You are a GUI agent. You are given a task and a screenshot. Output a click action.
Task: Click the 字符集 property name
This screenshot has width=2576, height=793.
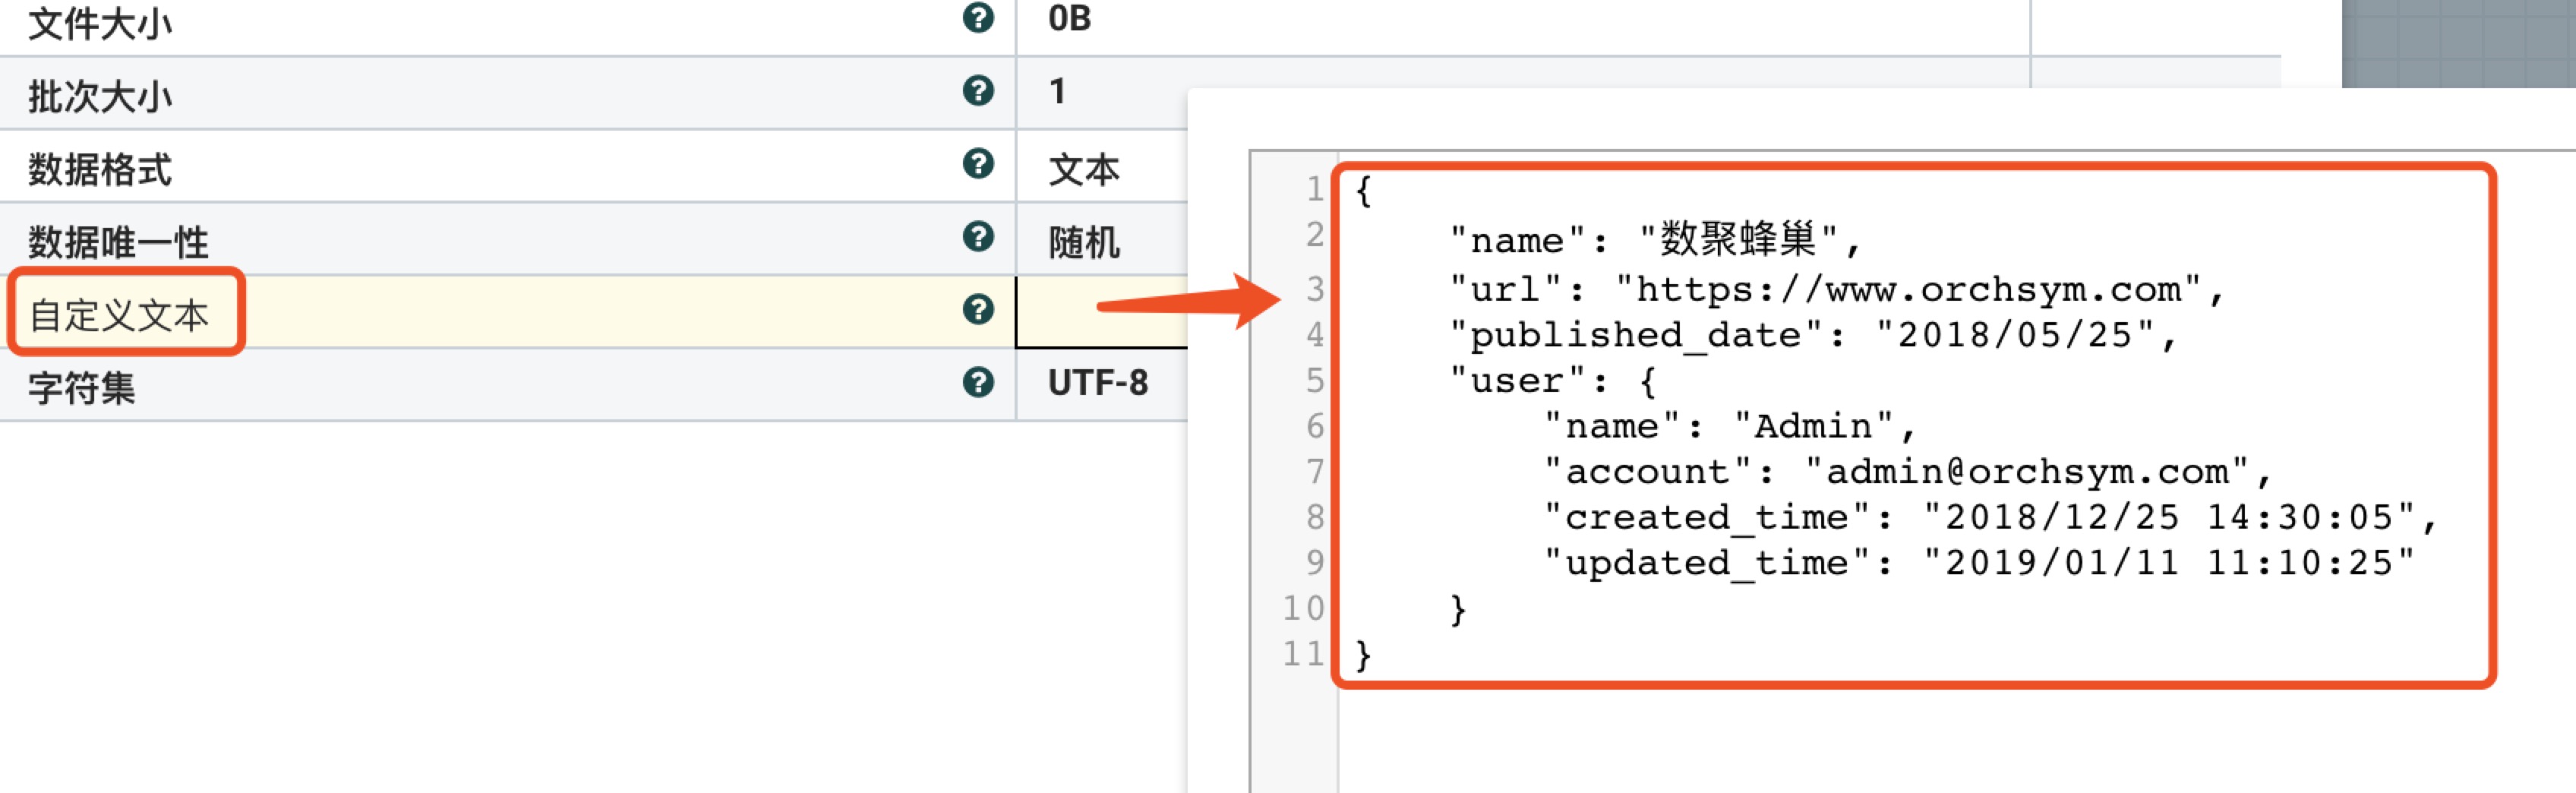tap(81, 388)
